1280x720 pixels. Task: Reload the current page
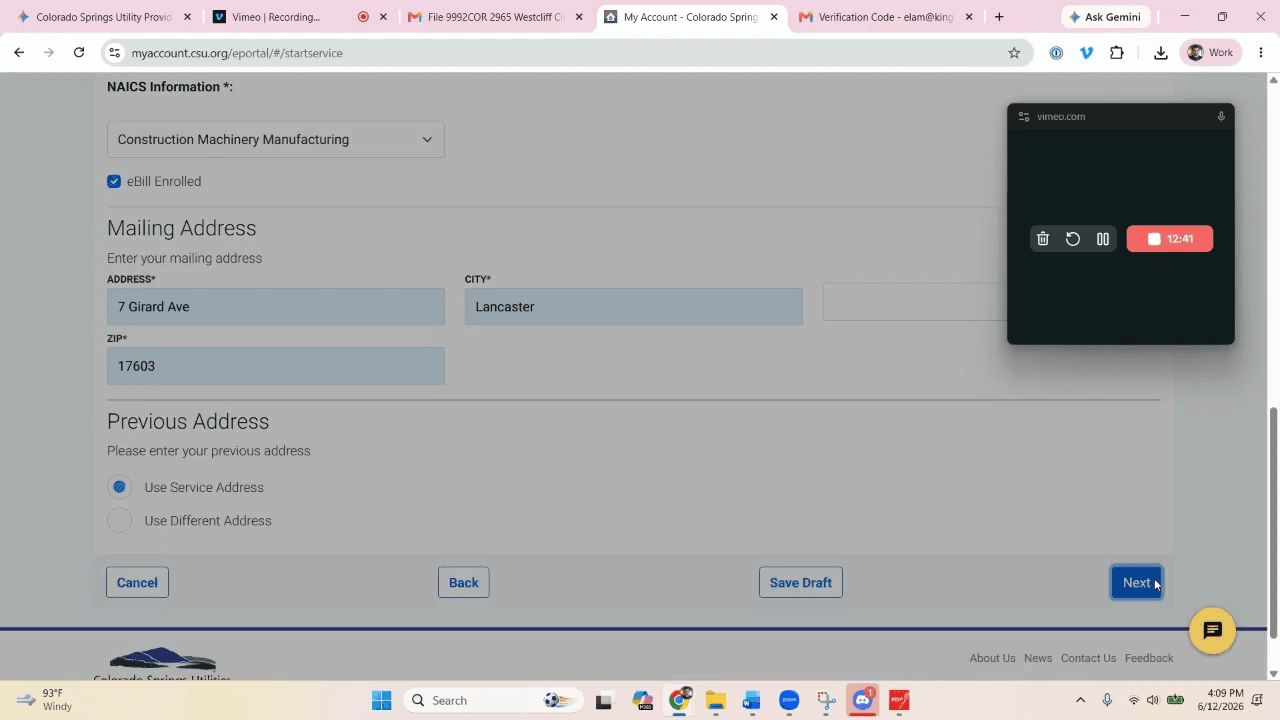point(79,53)
